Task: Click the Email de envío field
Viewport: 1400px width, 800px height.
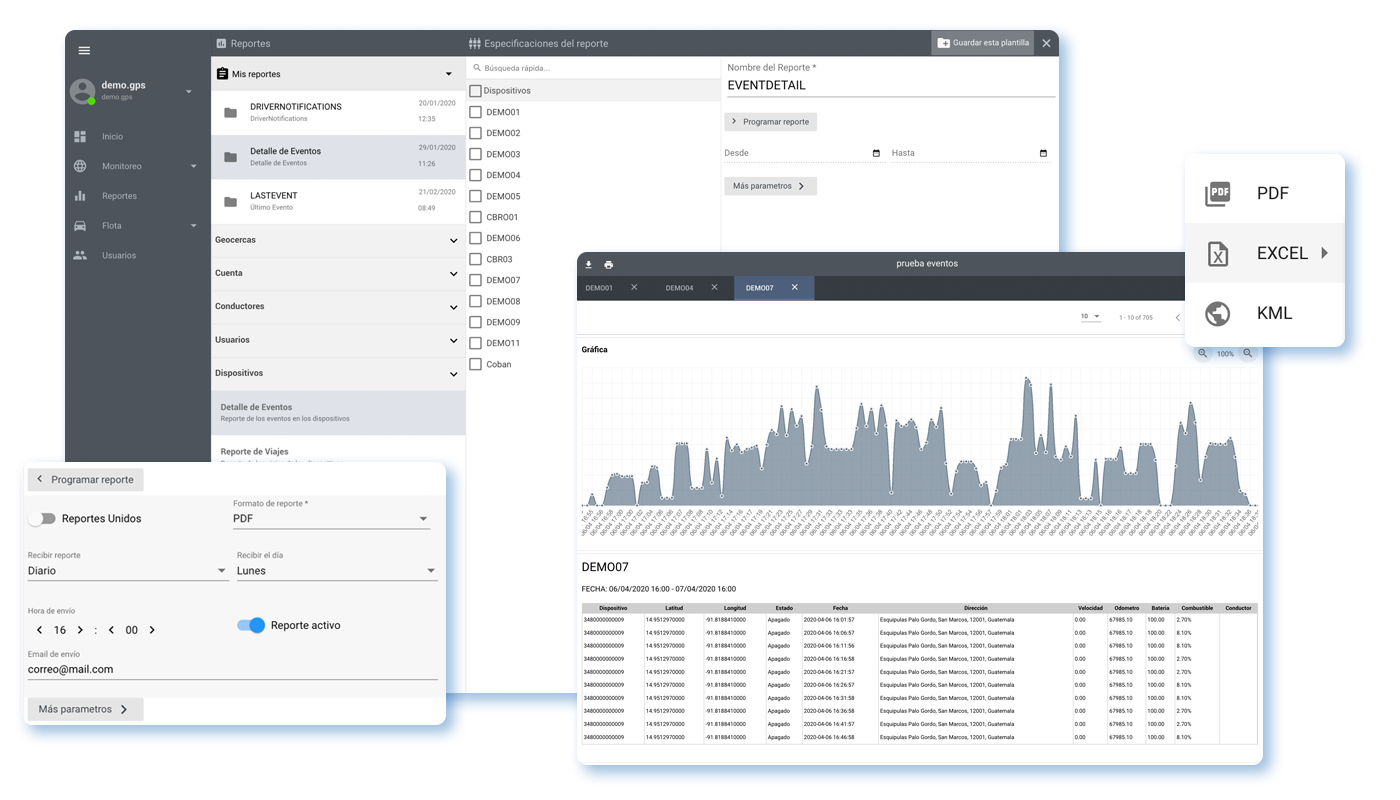Action: [x=232, y=670]
